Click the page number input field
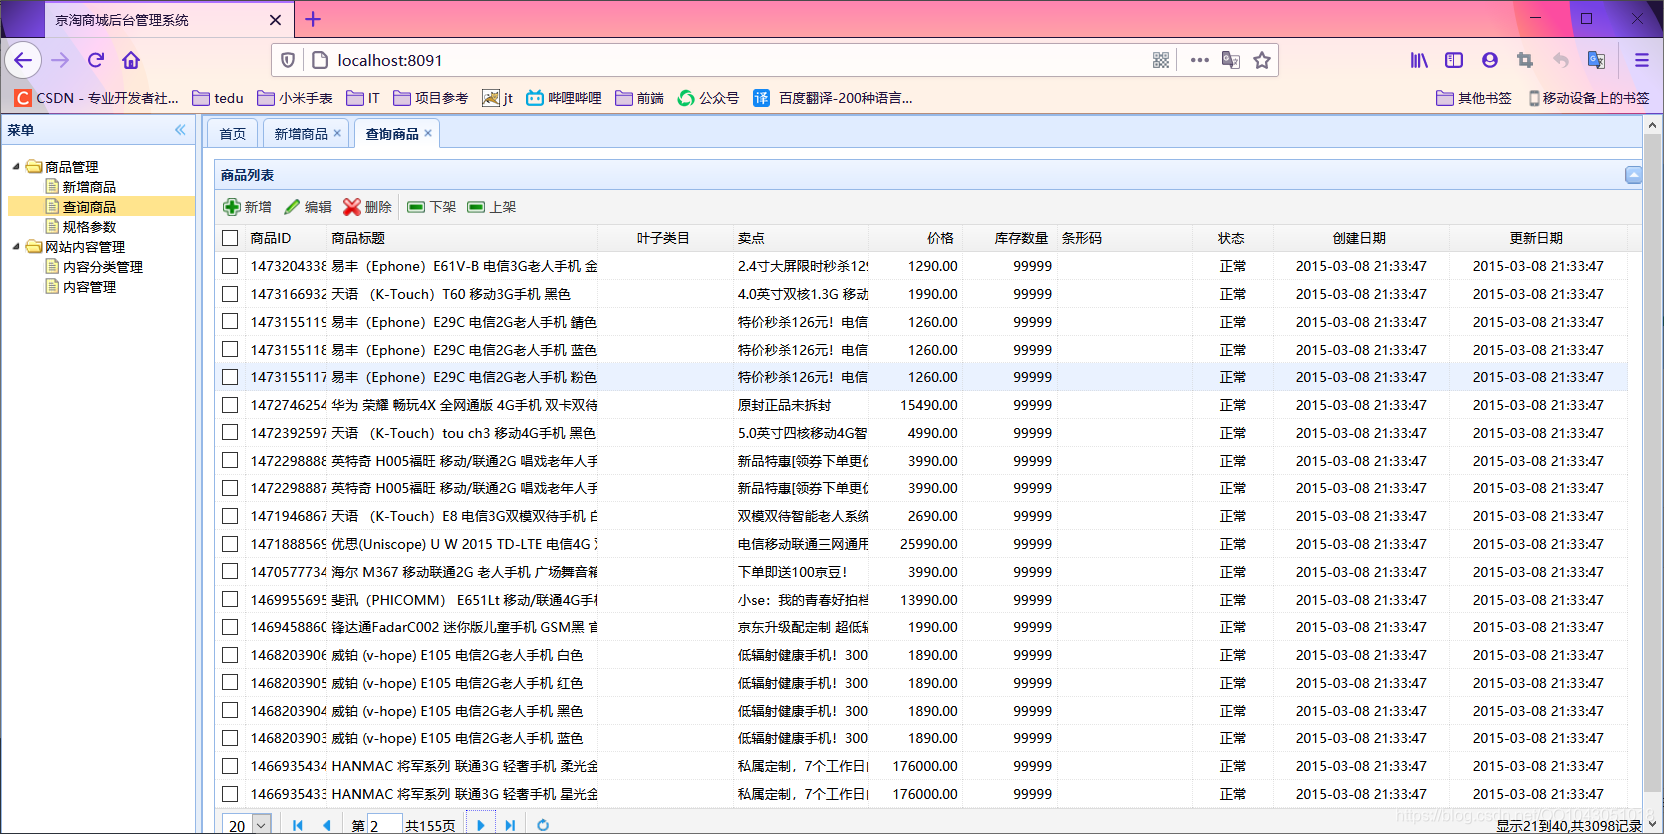The image size is (1664, 834). click(x=384, y=825)
